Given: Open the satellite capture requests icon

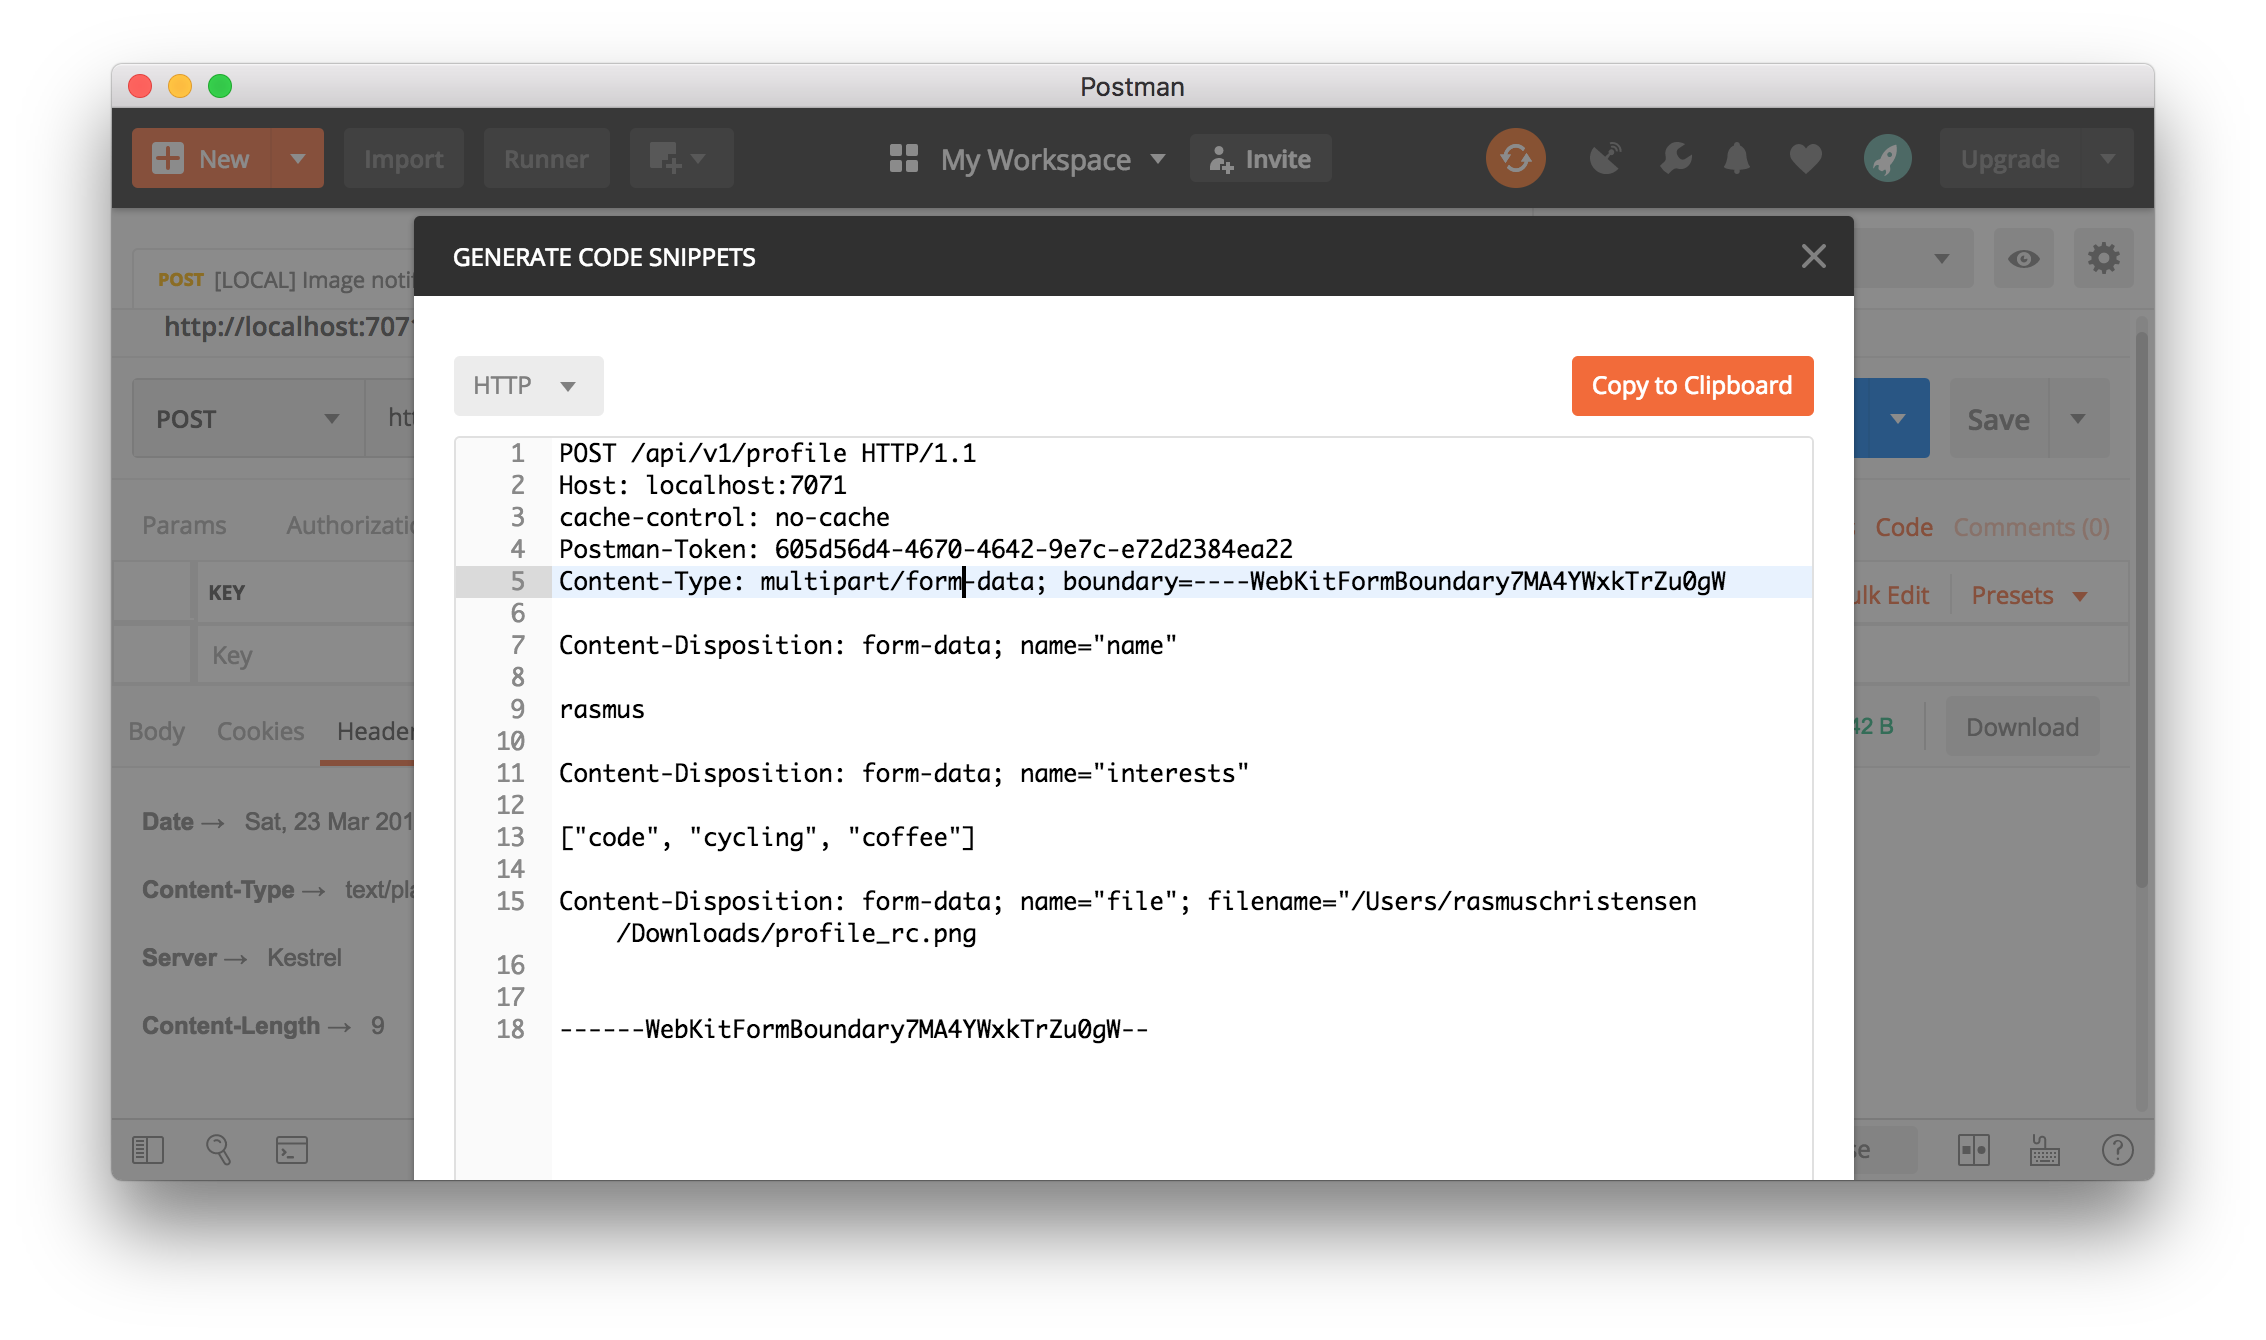Looking at the screenshot, I should tap(1605, 158).
